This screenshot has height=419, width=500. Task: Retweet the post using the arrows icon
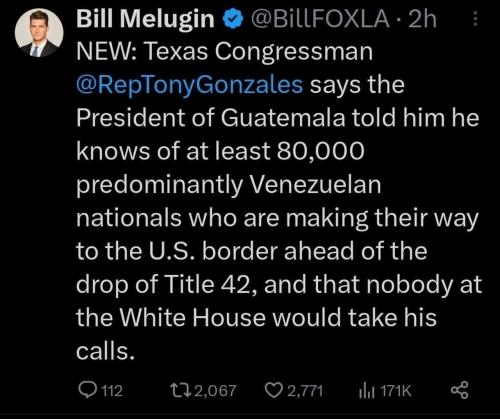point(181,390)
